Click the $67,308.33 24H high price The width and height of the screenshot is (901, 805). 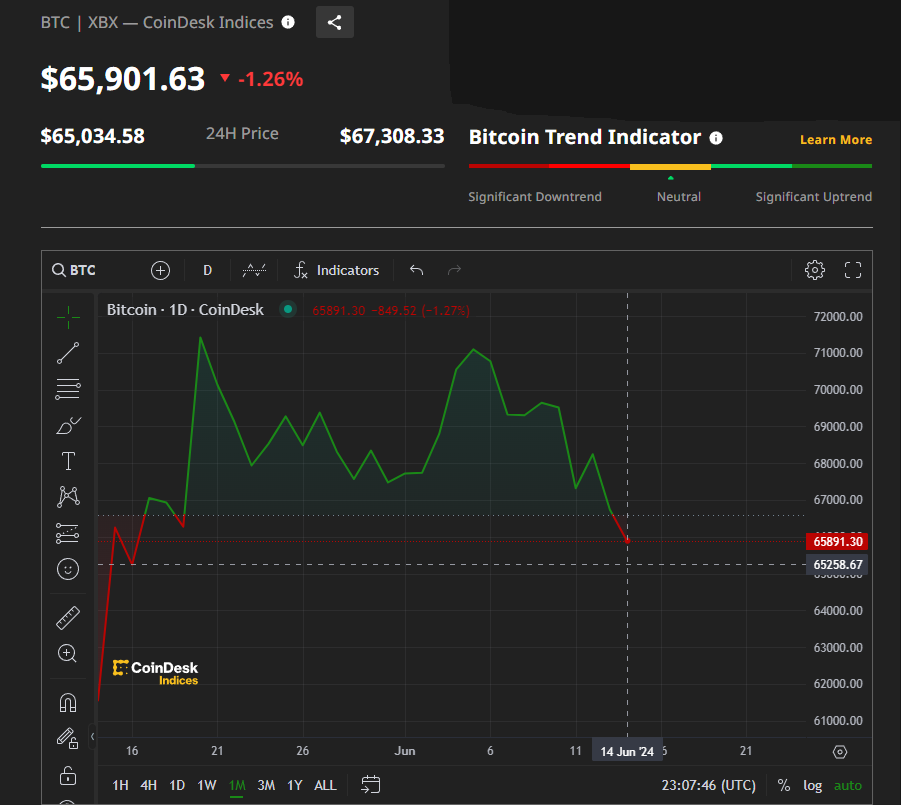point(392,136)
